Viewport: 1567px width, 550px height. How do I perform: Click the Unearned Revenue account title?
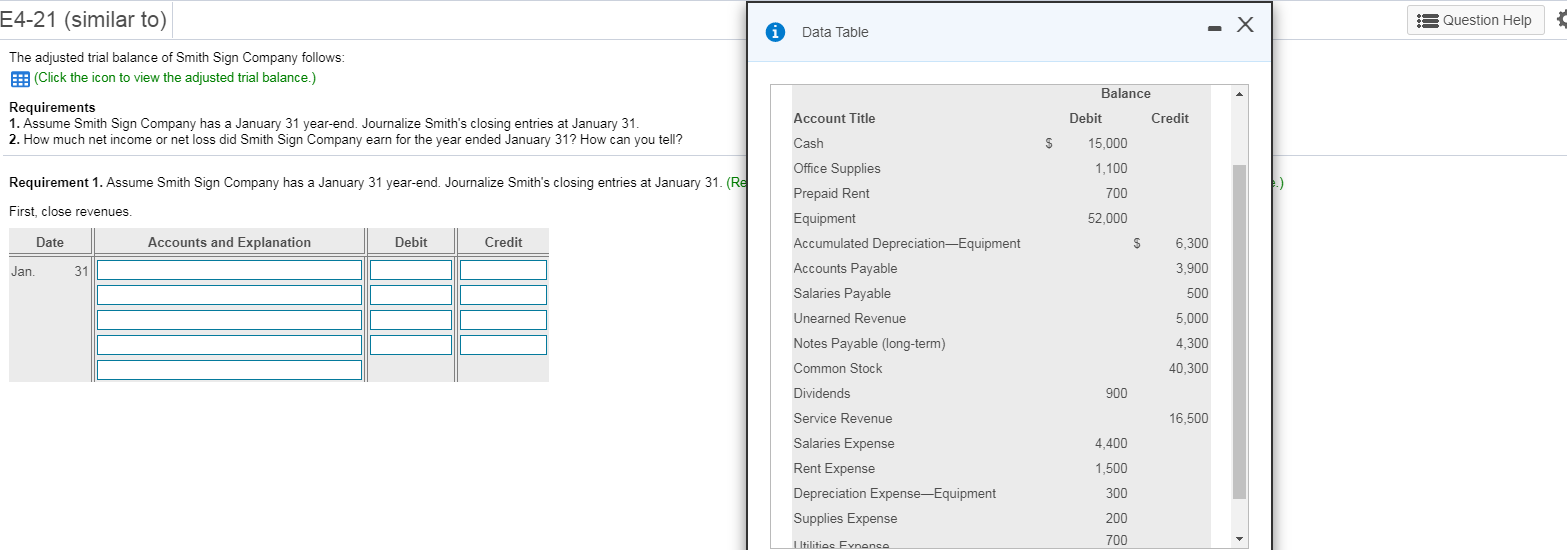pyautogui.click(x=849, y=318)
